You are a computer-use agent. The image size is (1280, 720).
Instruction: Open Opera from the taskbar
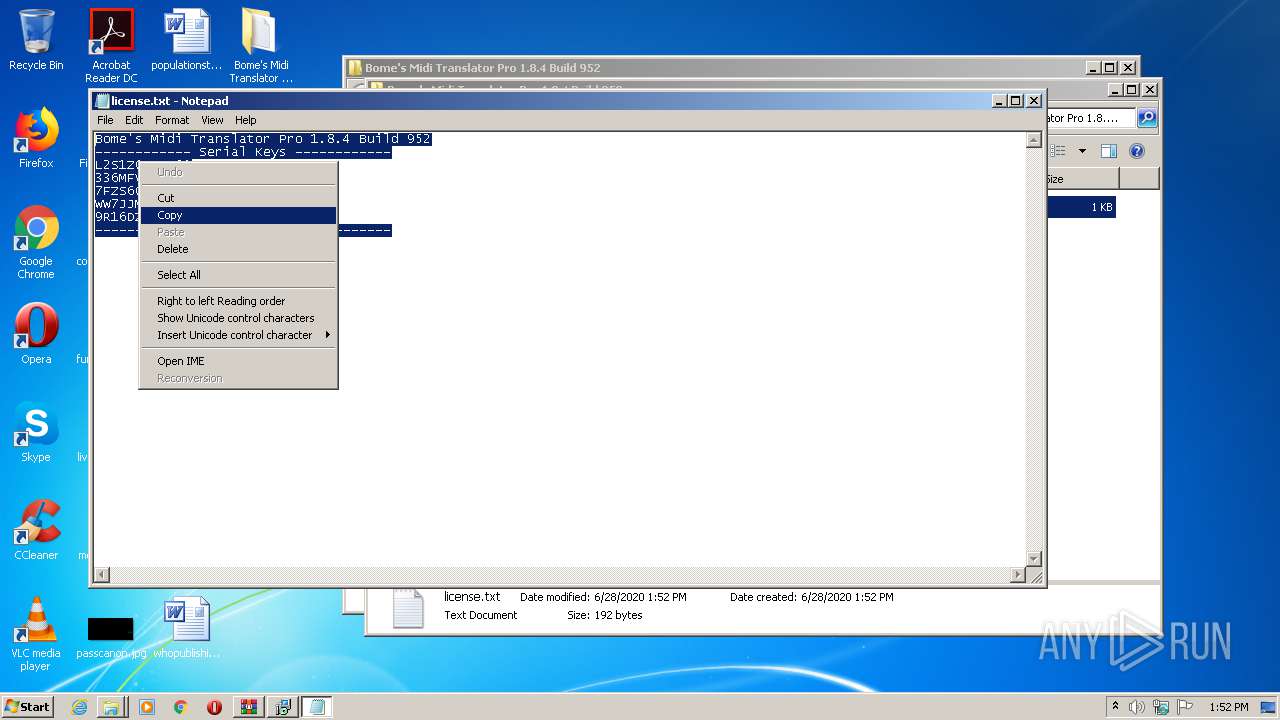coord(214,707)
